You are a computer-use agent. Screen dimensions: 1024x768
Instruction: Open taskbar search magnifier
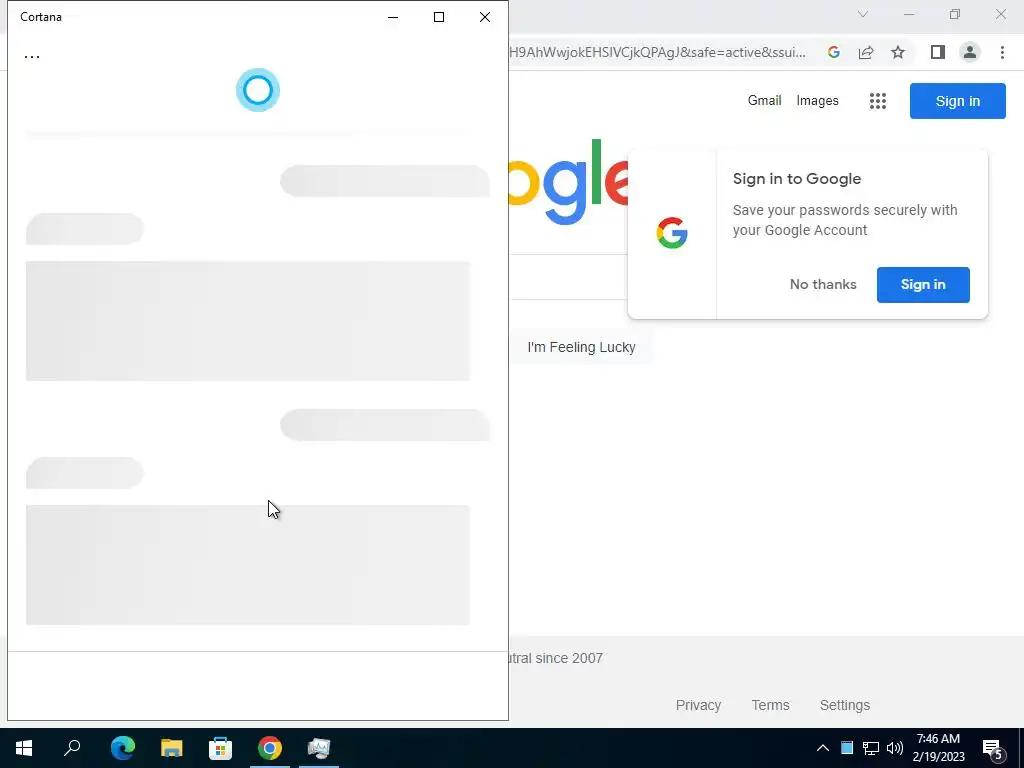tap(72, 748)
